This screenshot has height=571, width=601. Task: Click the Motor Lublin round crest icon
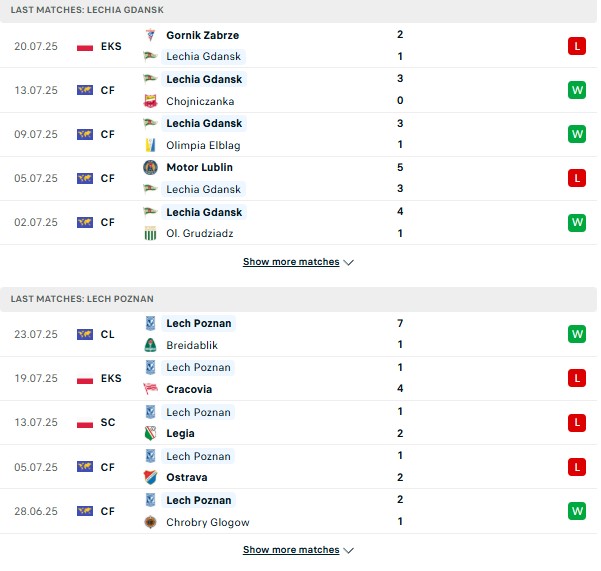pyautogui.click(x=150, y=167)
